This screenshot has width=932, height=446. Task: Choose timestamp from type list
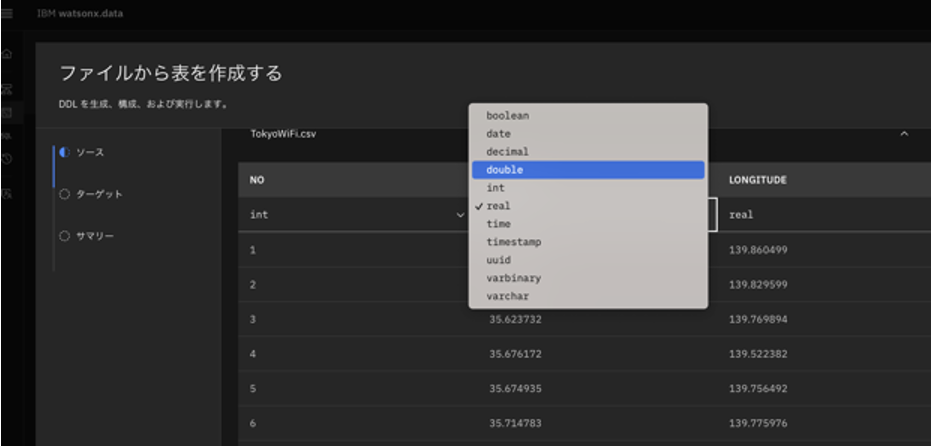(x=588, y=242)
